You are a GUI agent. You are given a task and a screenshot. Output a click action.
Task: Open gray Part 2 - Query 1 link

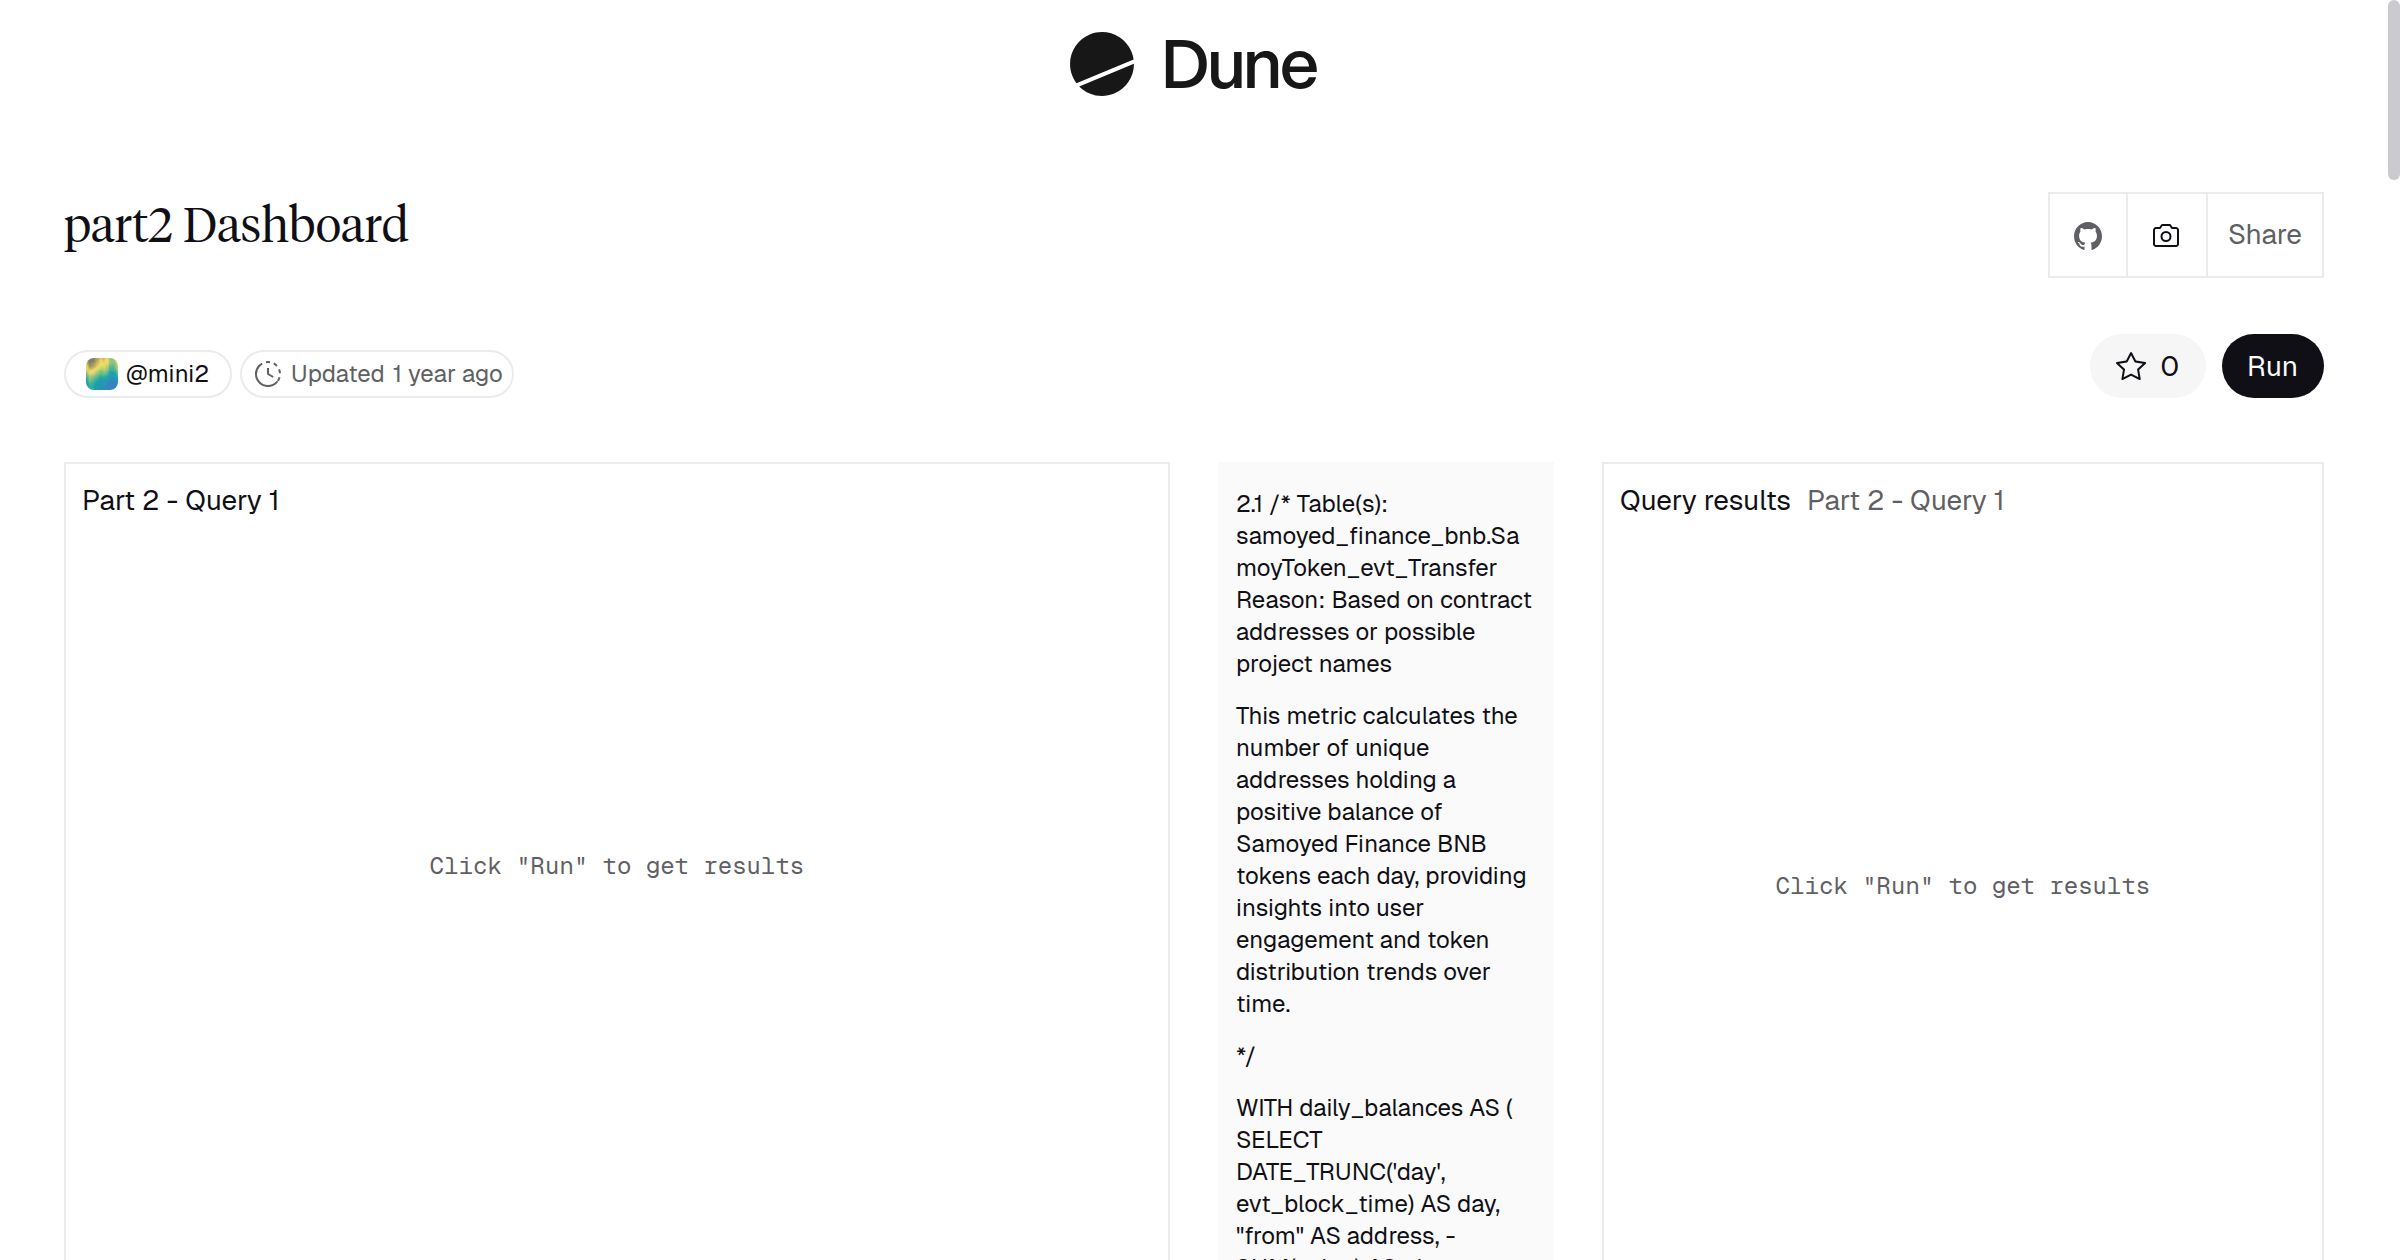click(1905, 501)
